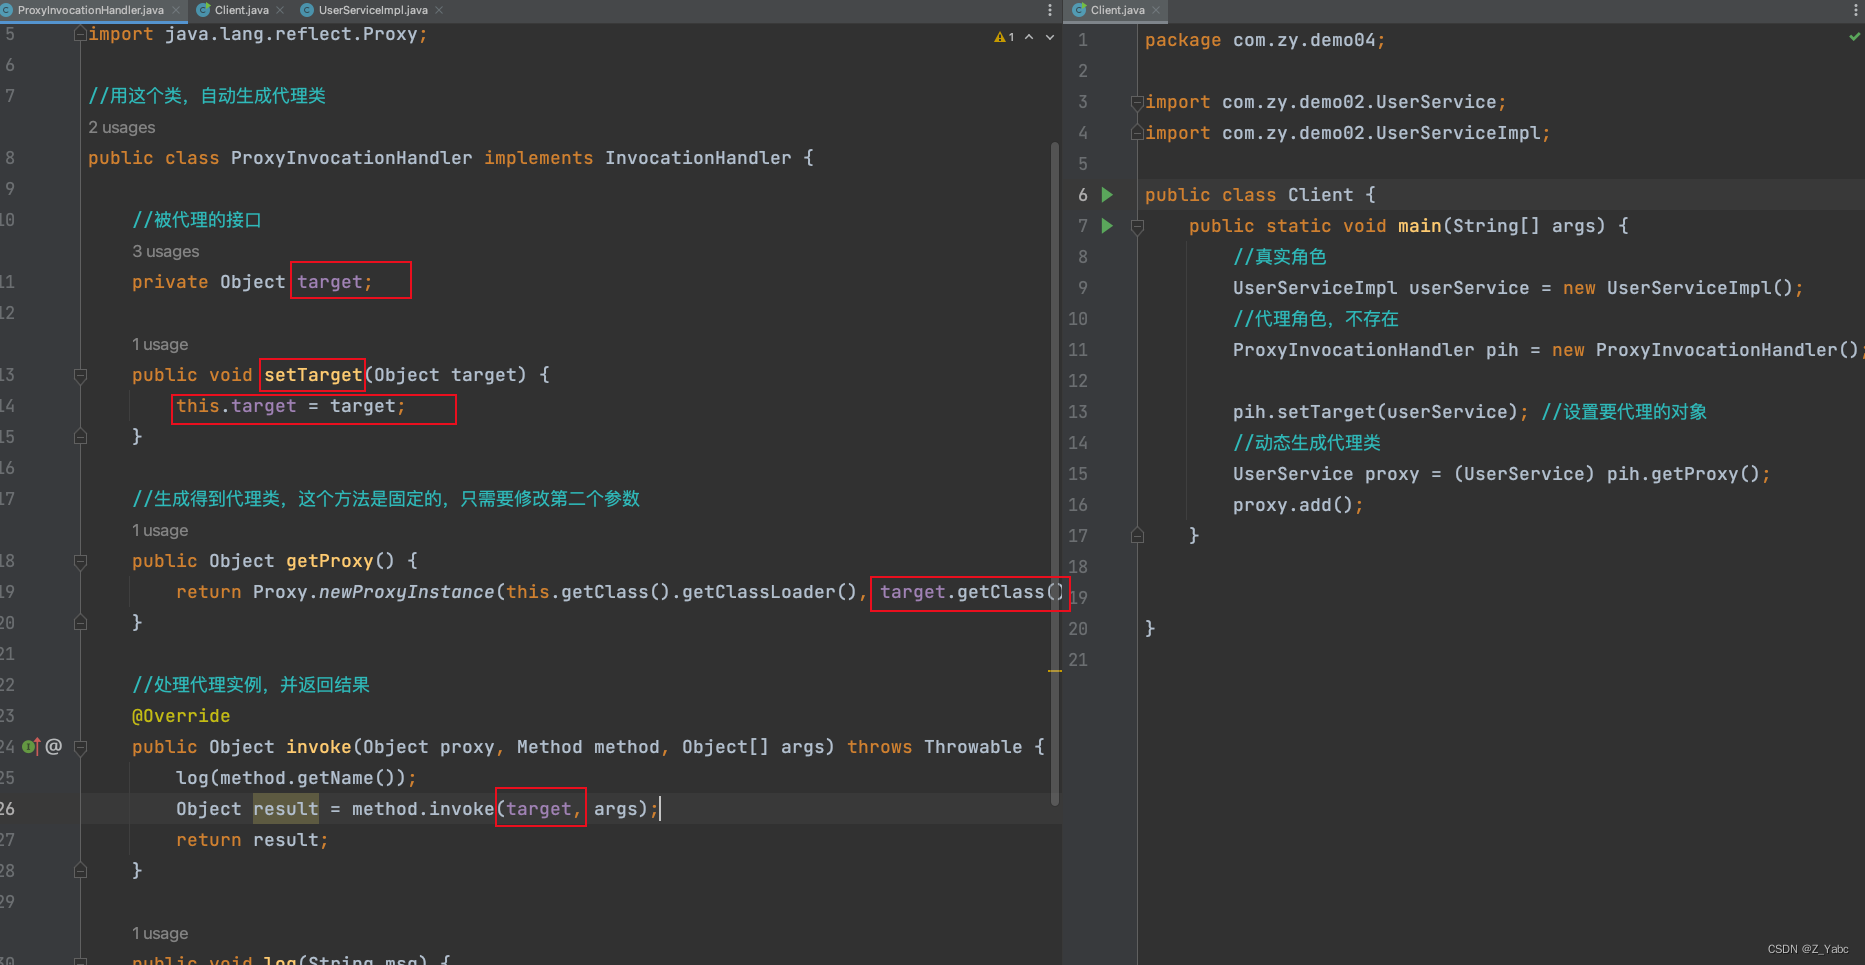Fold the main method in Client.java
The height and width of the screenshot is (965, 1865).
point(1137,227)
